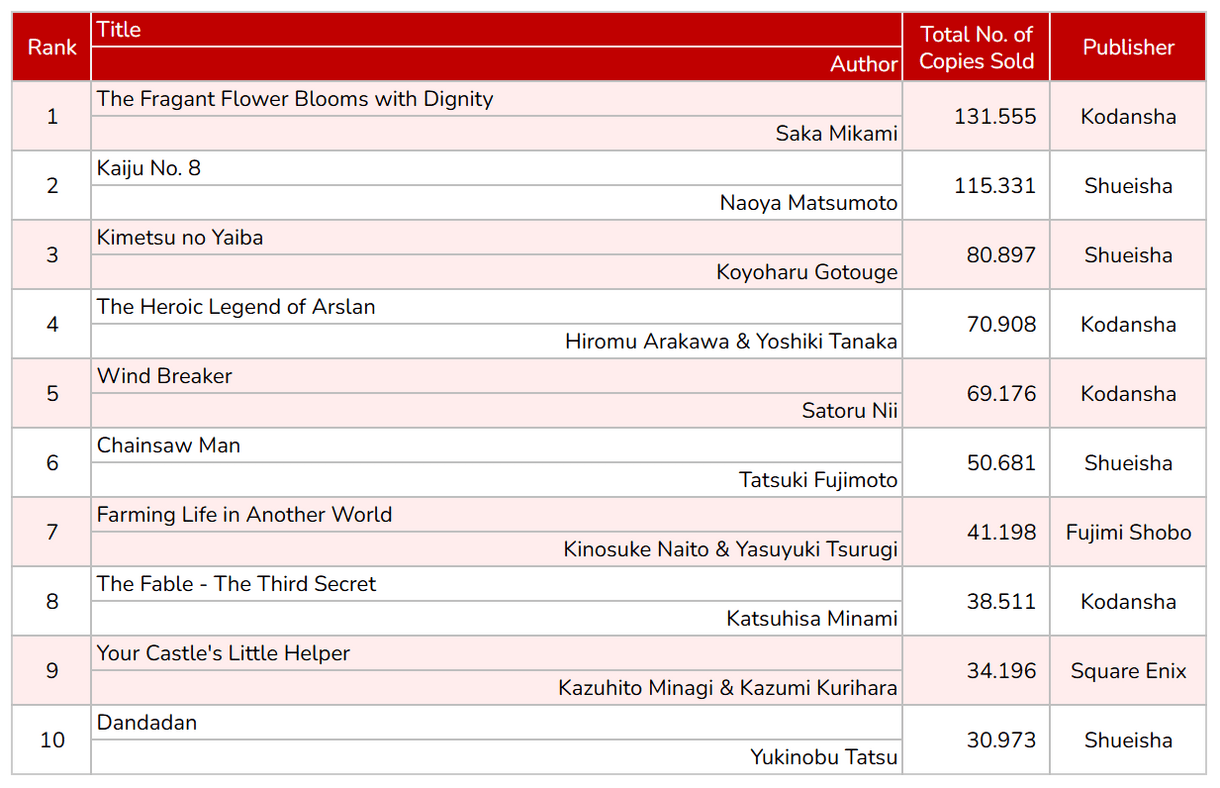
Task: Click the sales value 69.176
Action: pyautogui.click(x=1001, y=394)
